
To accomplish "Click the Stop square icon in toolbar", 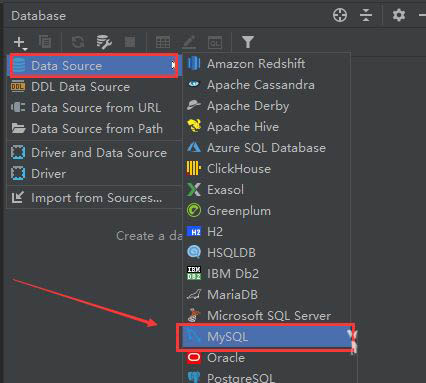I will (130, 42).
